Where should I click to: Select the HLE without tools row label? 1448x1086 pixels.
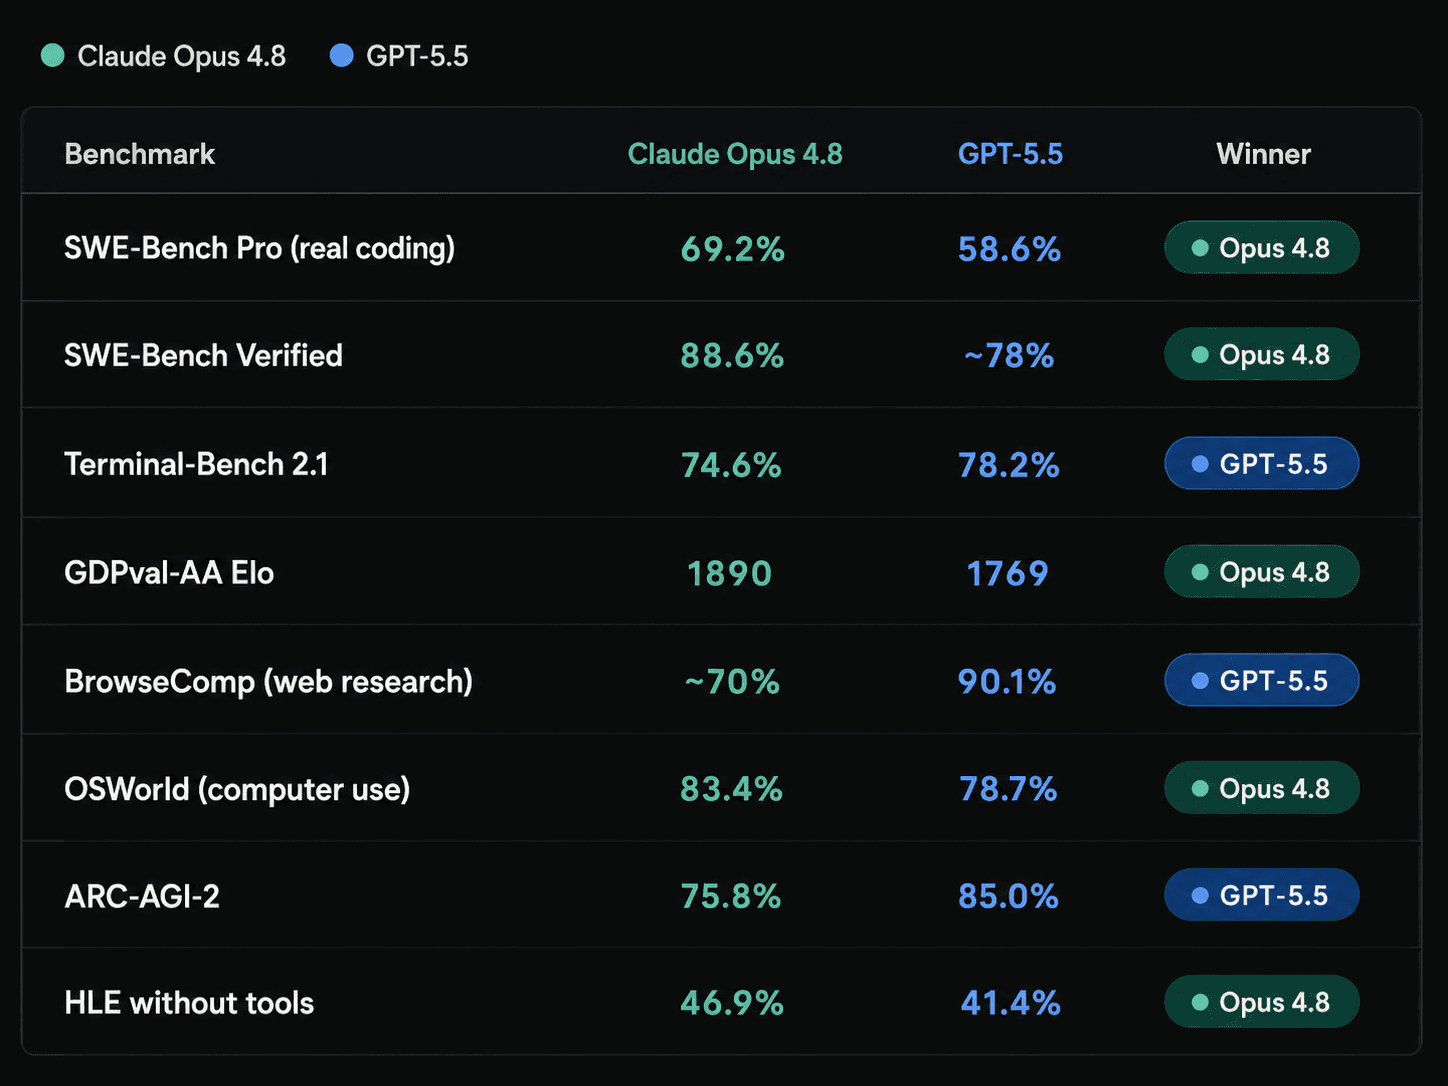tap(189, 1003)
